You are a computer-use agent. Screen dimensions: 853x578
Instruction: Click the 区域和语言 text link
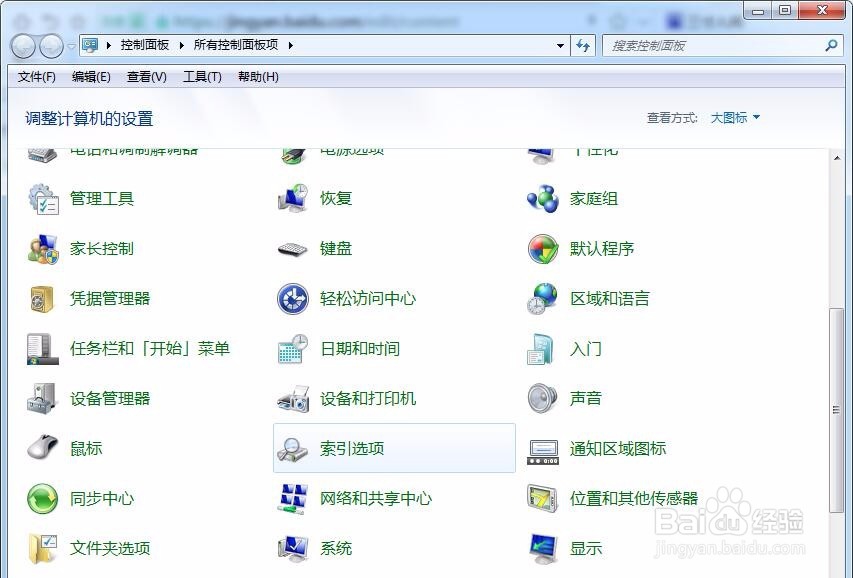click(610, 298)
